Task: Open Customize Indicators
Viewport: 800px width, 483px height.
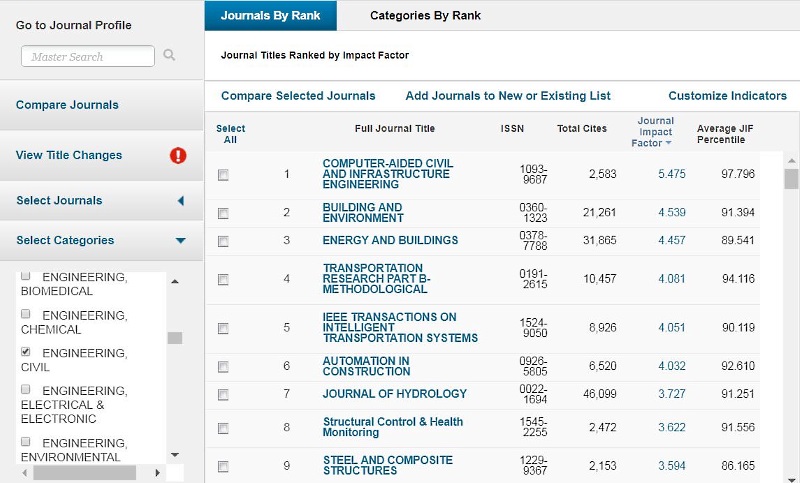Action: pyautogui.click(x=728, y=96)
